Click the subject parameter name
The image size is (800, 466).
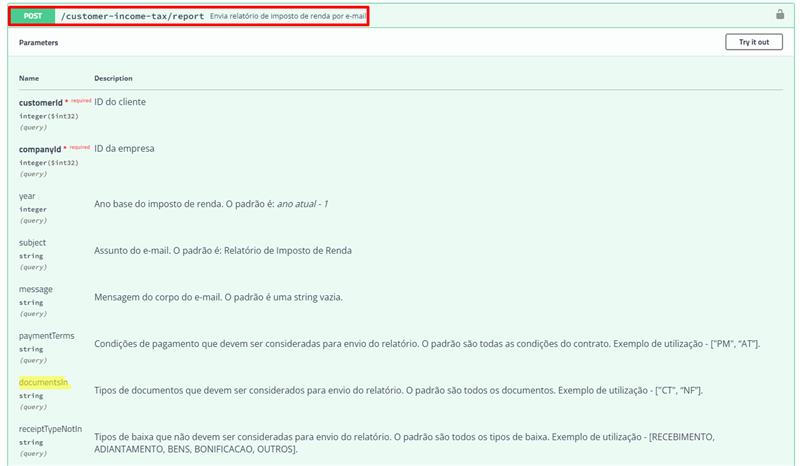(32, 242)
